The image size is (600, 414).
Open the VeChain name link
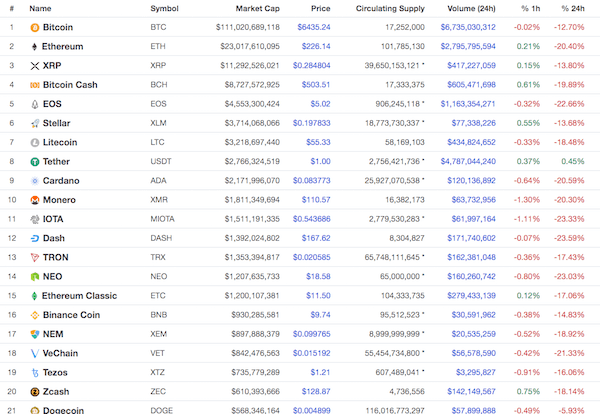pos(60,353)
